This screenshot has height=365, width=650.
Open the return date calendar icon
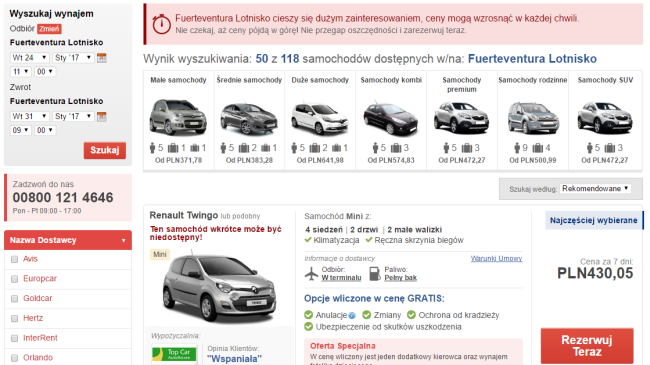pyautogui.click(x=102, y=117)
